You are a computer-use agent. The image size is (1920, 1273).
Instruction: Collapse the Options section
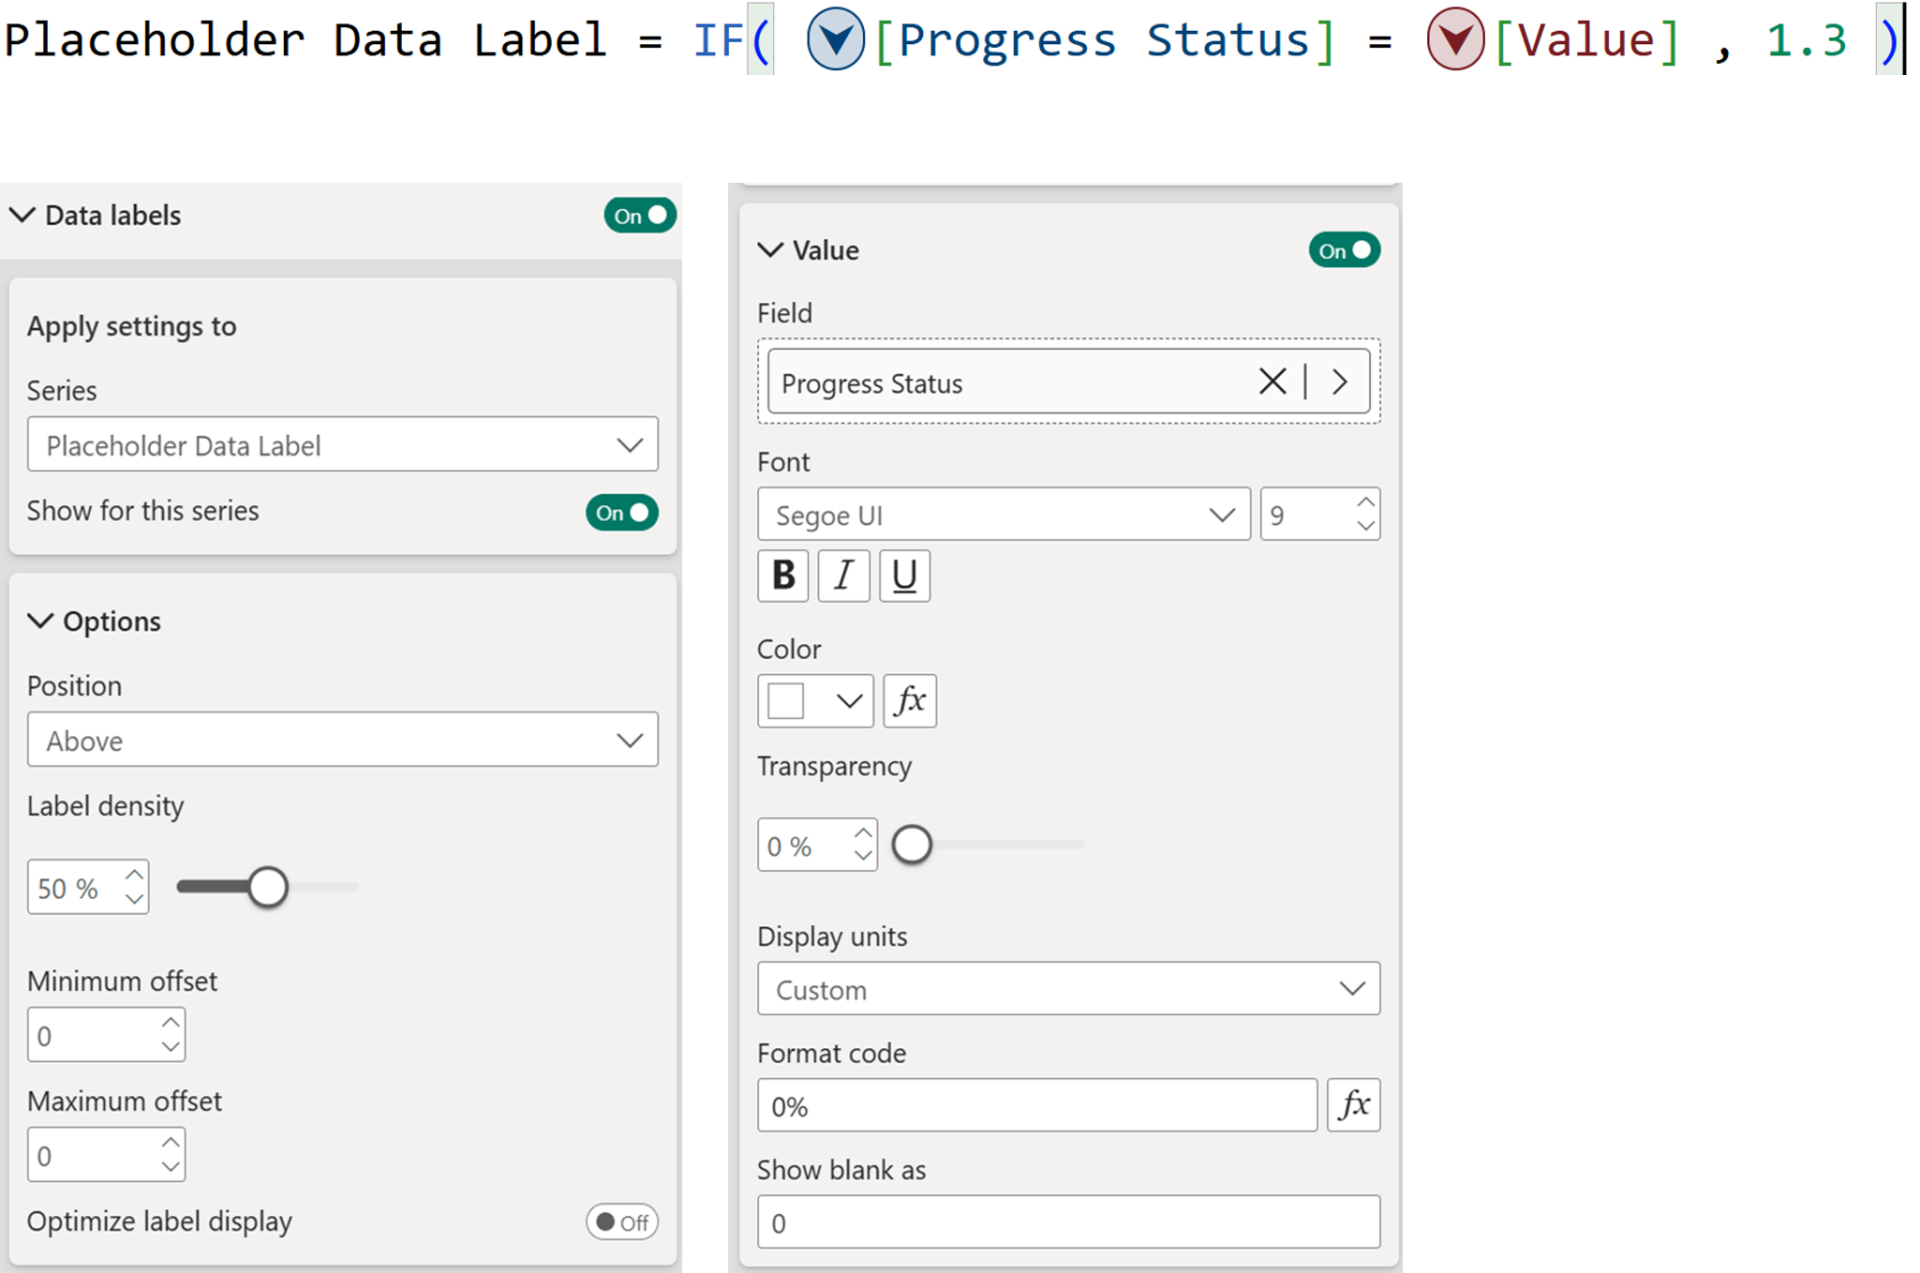point(40,621)
